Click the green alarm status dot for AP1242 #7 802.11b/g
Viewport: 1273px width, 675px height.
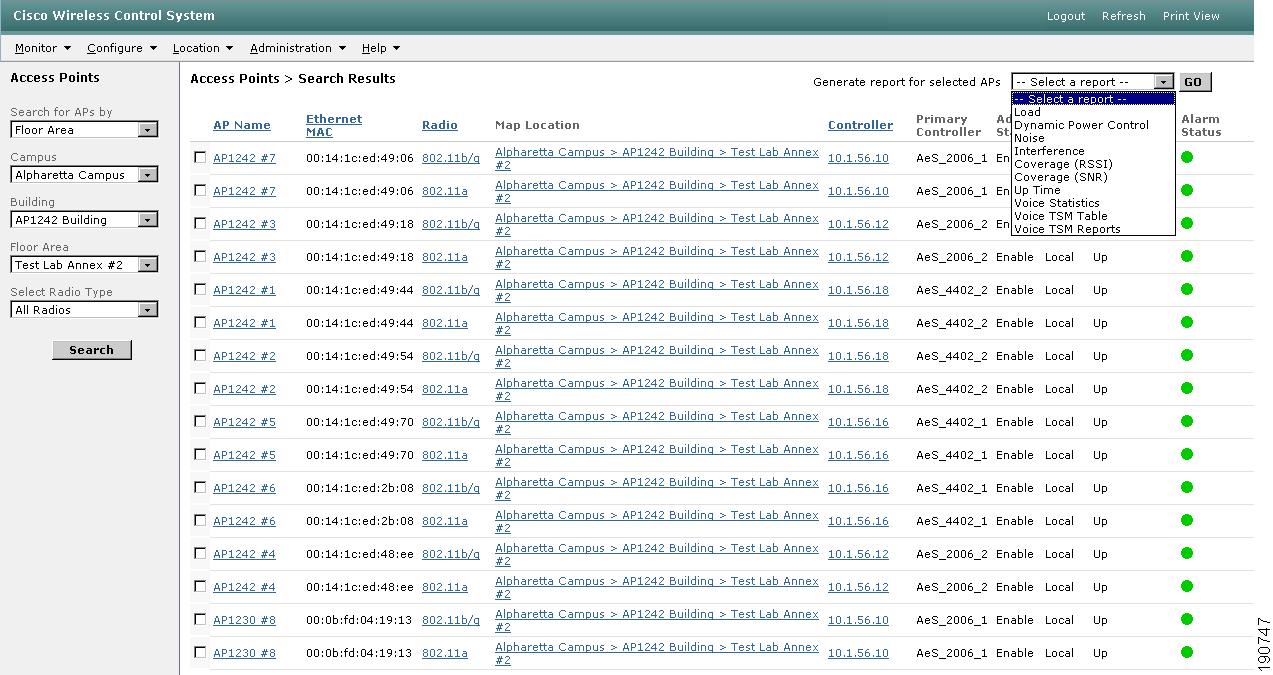[1187, 157]
